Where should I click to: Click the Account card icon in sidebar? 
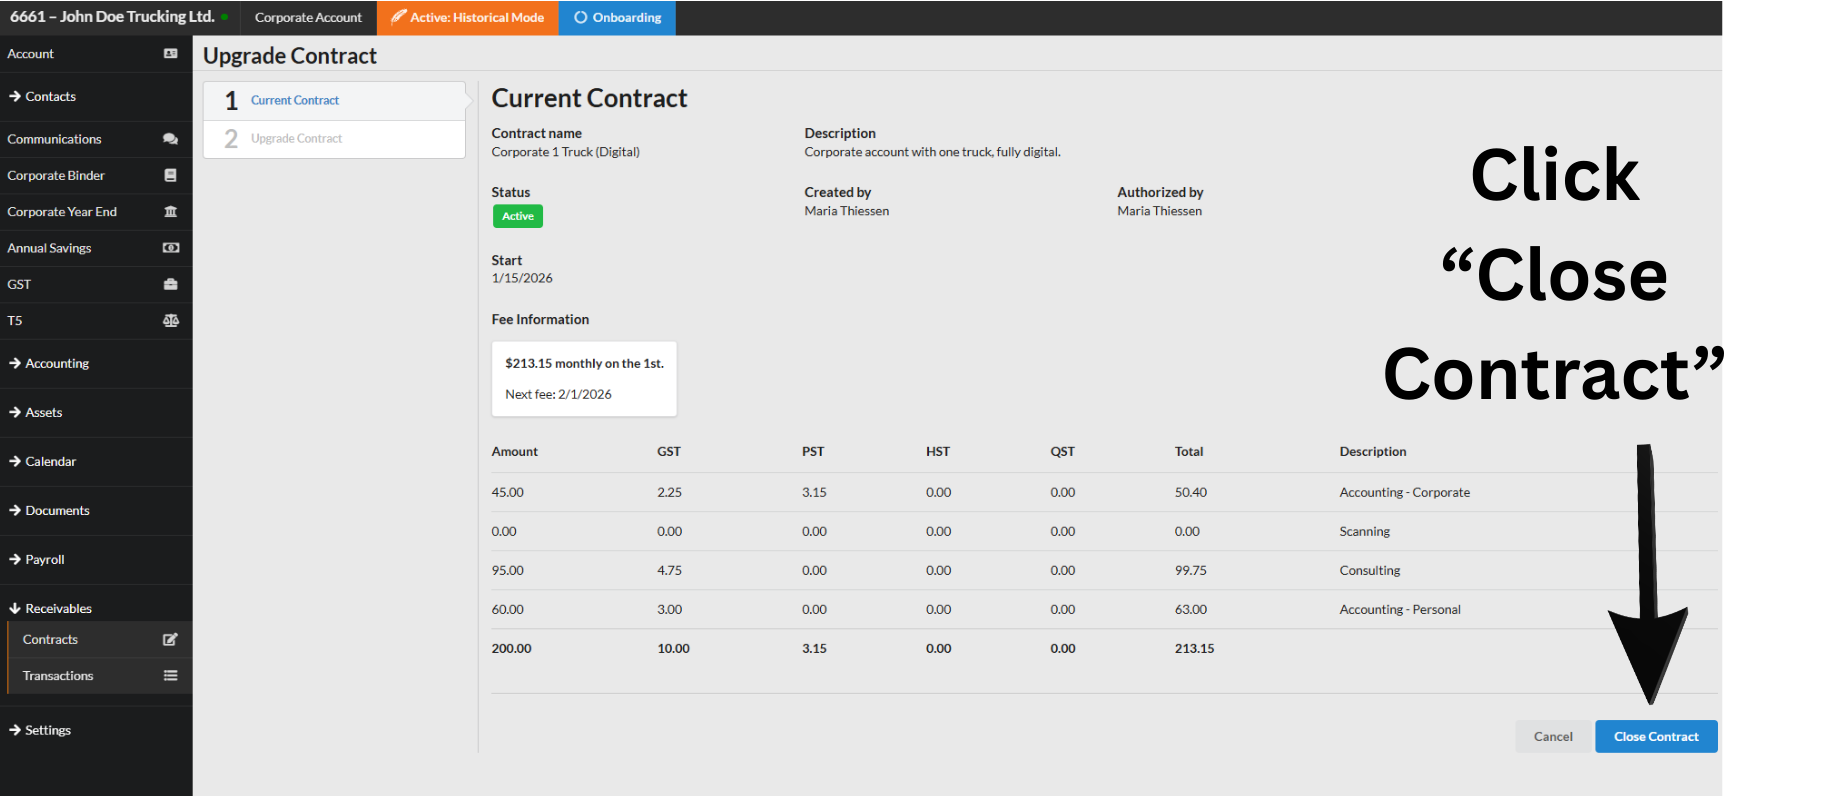[170, 54]
